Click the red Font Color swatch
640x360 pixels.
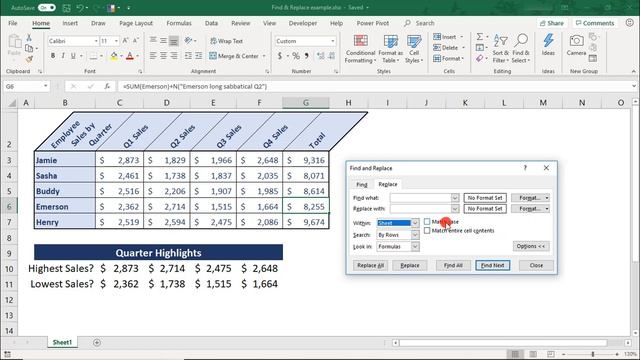130,56
